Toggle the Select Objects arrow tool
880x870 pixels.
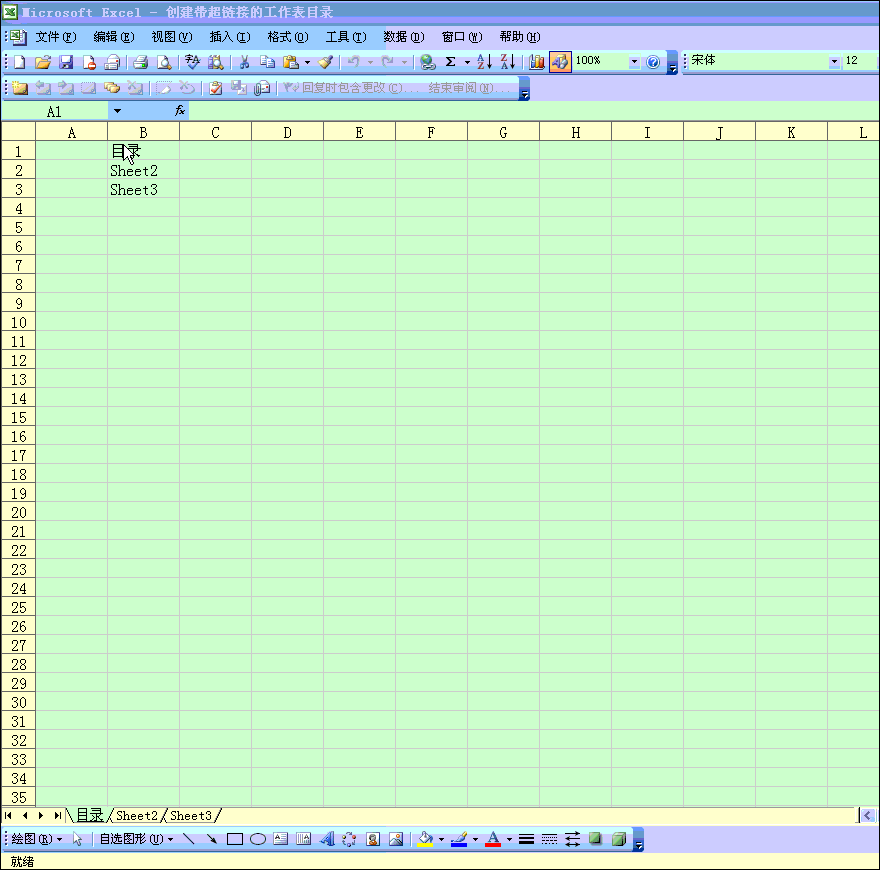coord(78,839)
